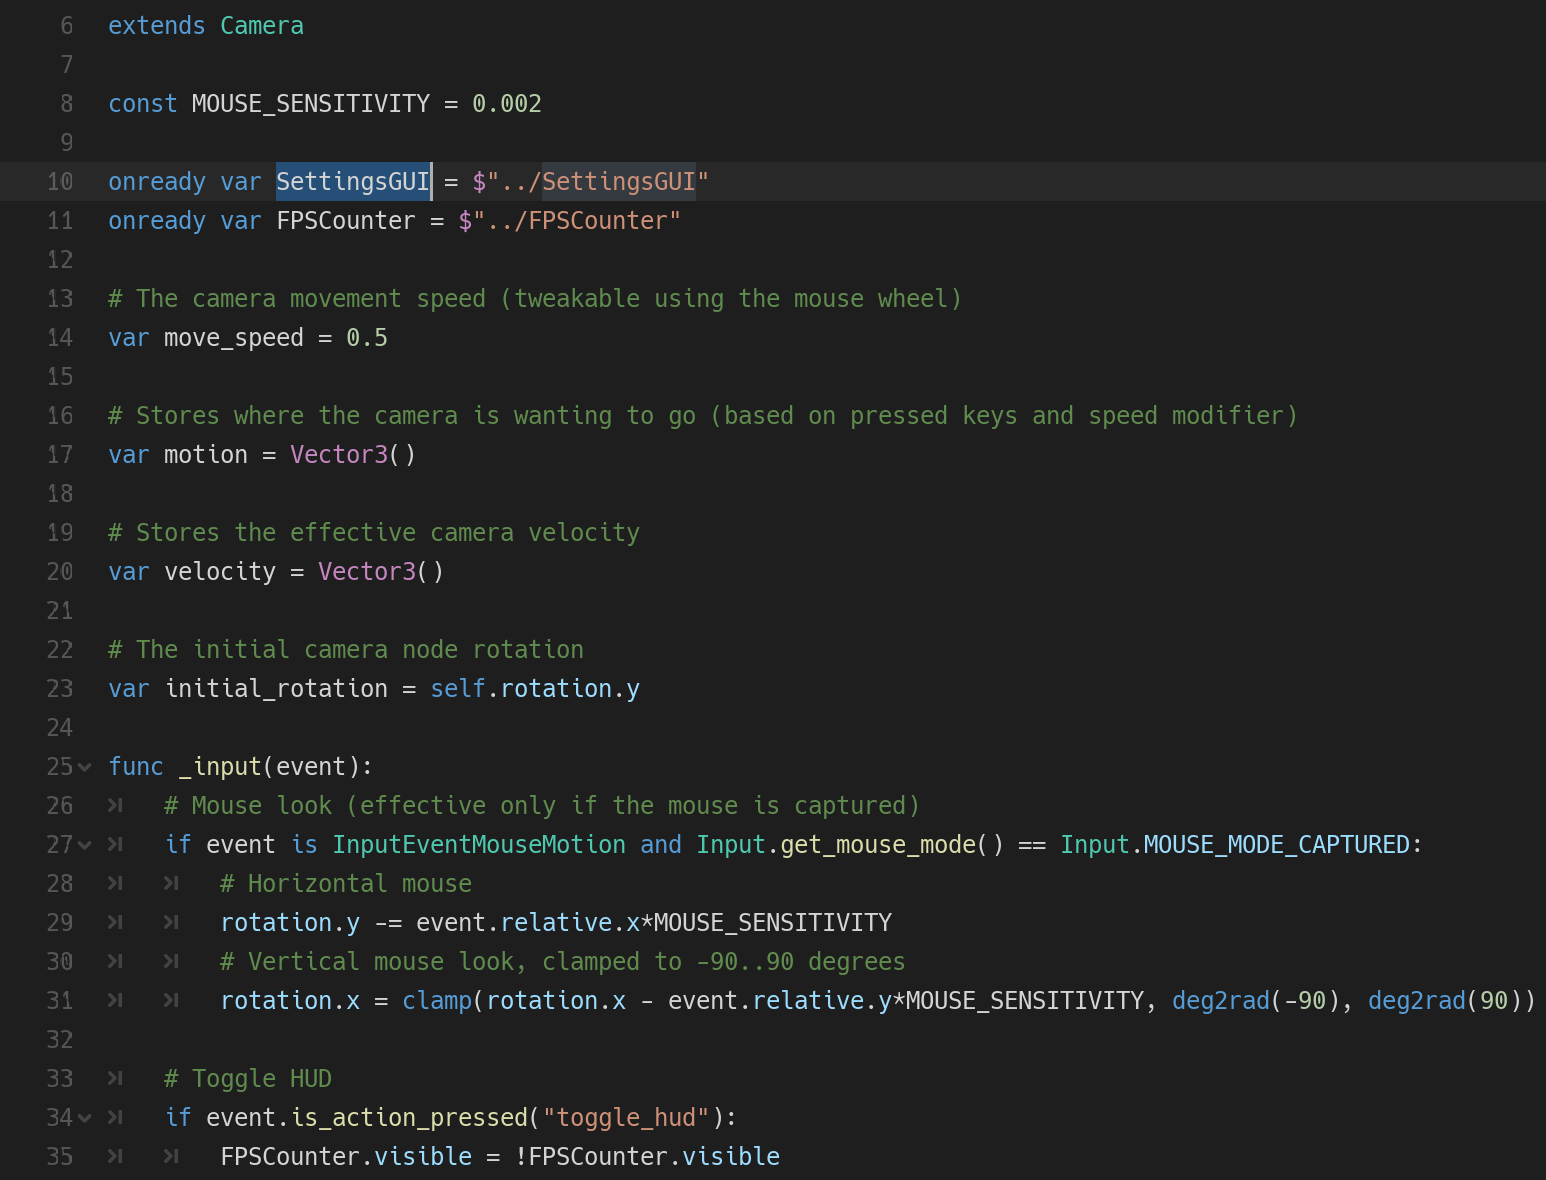Click Vector3 on the velocity line 20
The image size is (1546, 1180).
(x=367, y=572)
